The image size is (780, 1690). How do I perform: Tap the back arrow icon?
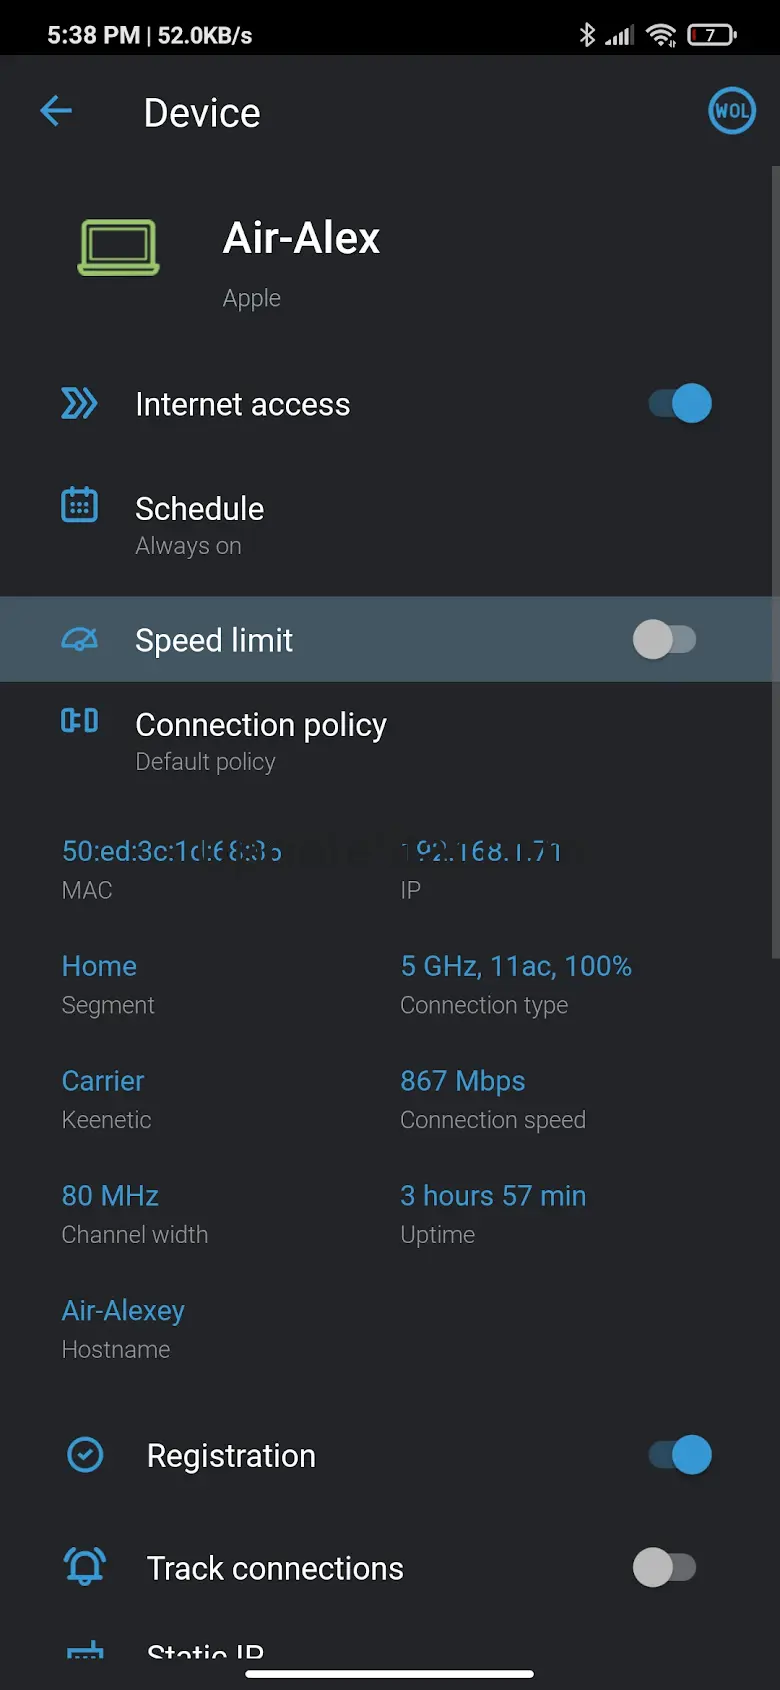(x=56, y=111)
